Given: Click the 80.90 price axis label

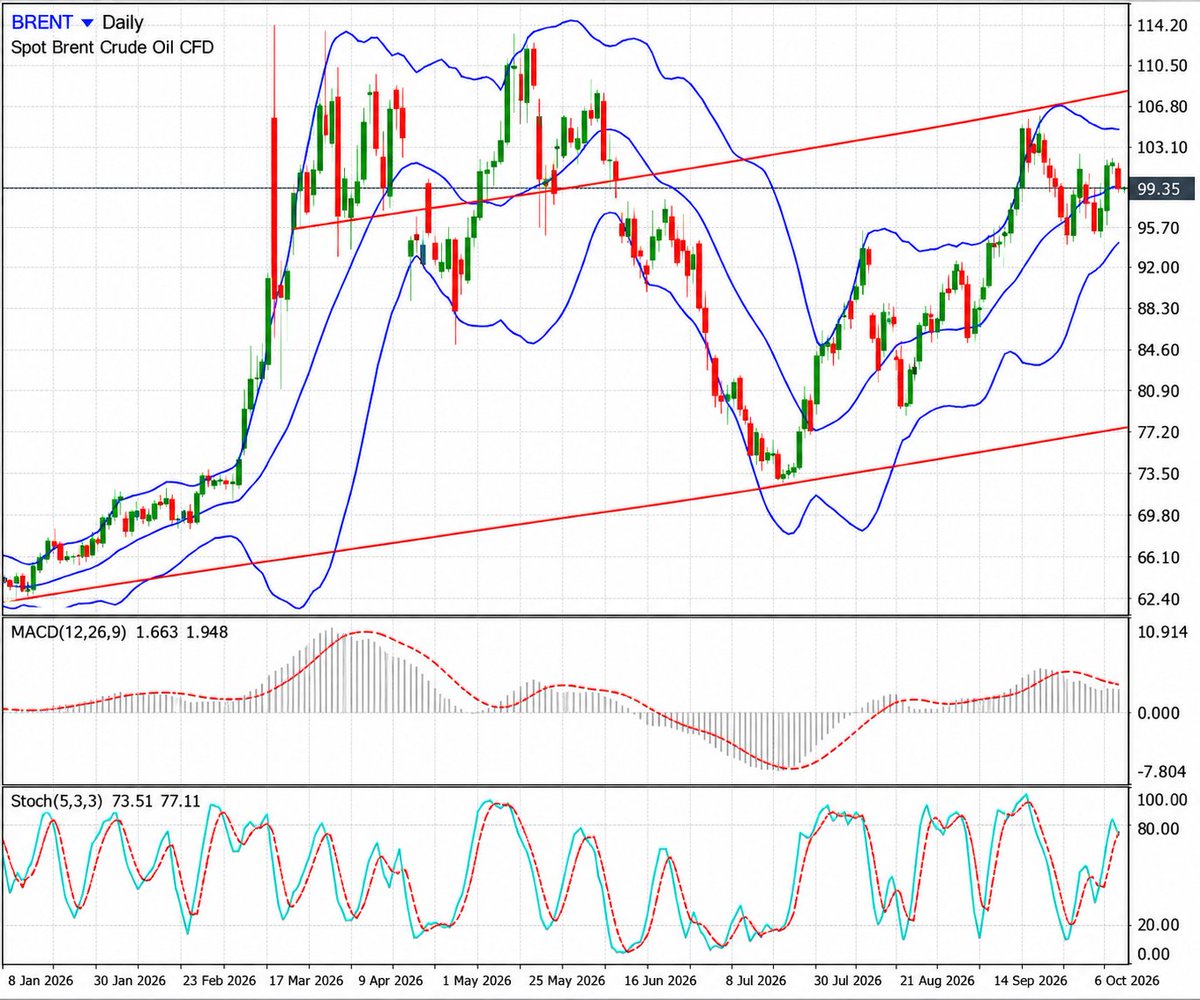Looking at the screenshot, I should coord(1157,391).
